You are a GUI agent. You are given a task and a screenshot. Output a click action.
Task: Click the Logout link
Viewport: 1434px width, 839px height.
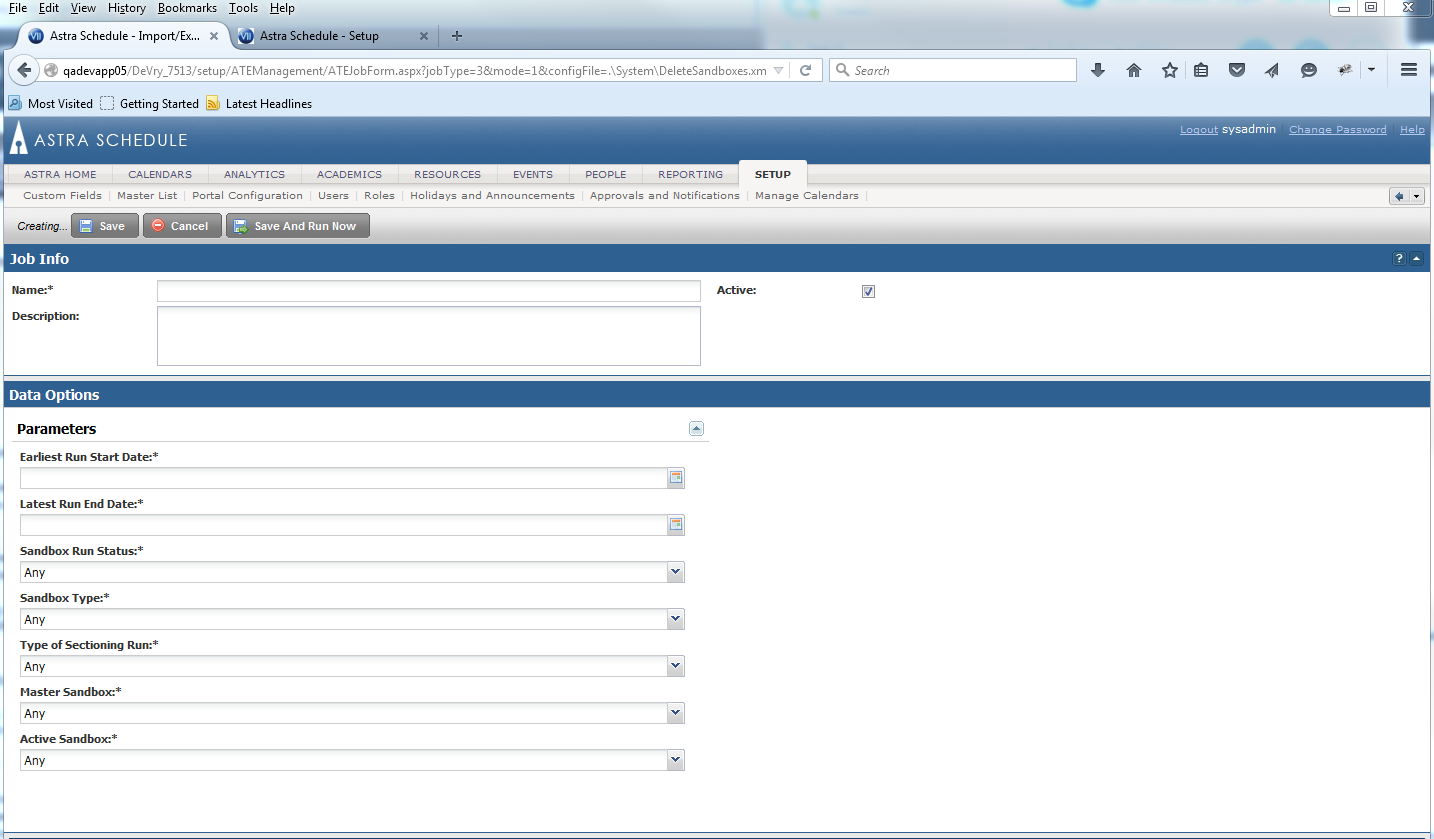[x=1199, y=130]
